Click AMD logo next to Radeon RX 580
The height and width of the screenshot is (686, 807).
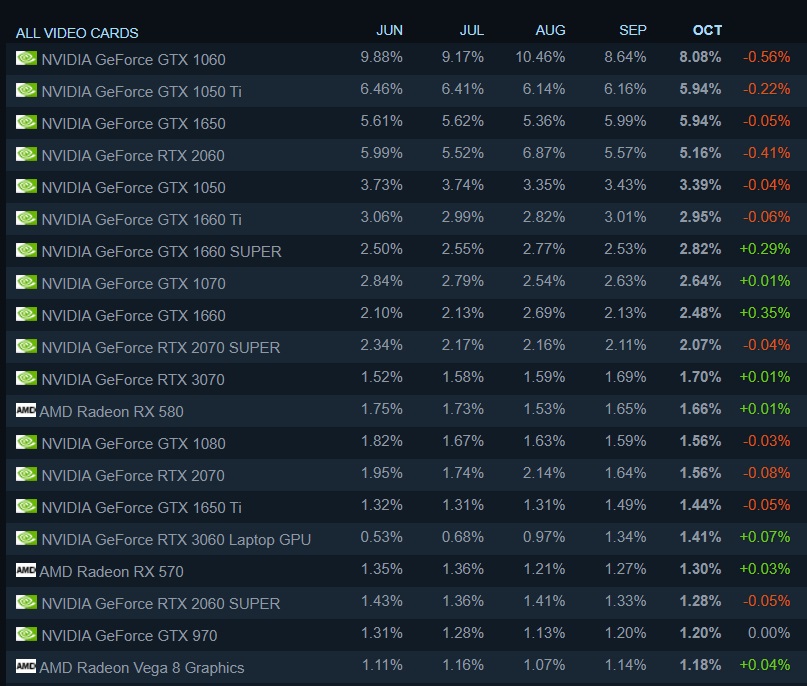click(26, 410)
